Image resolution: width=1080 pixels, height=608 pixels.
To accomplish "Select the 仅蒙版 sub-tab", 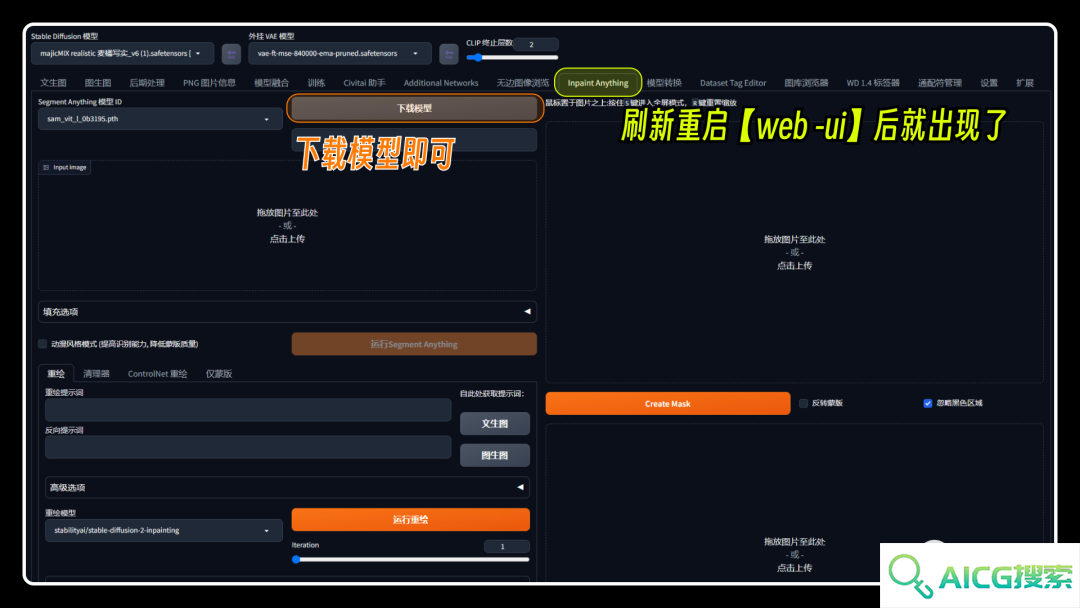I will [x=219, y=374].
